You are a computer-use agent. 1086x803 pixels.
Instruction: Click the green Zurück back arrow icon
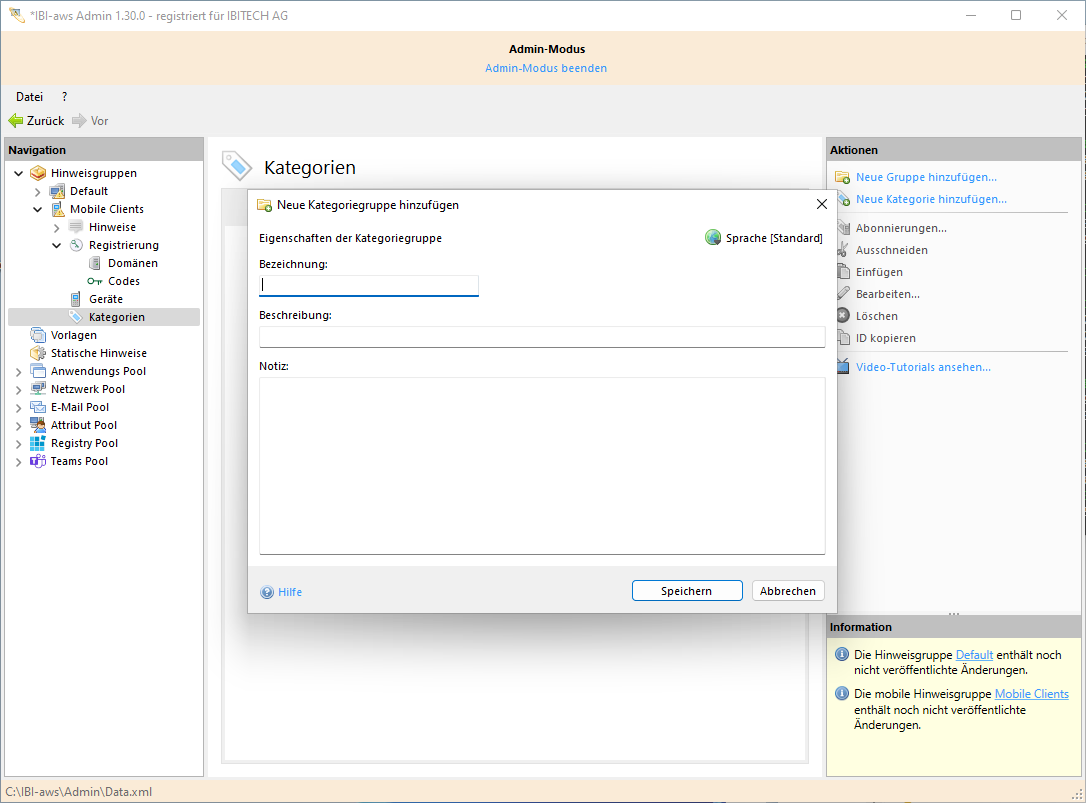(16, 121)
